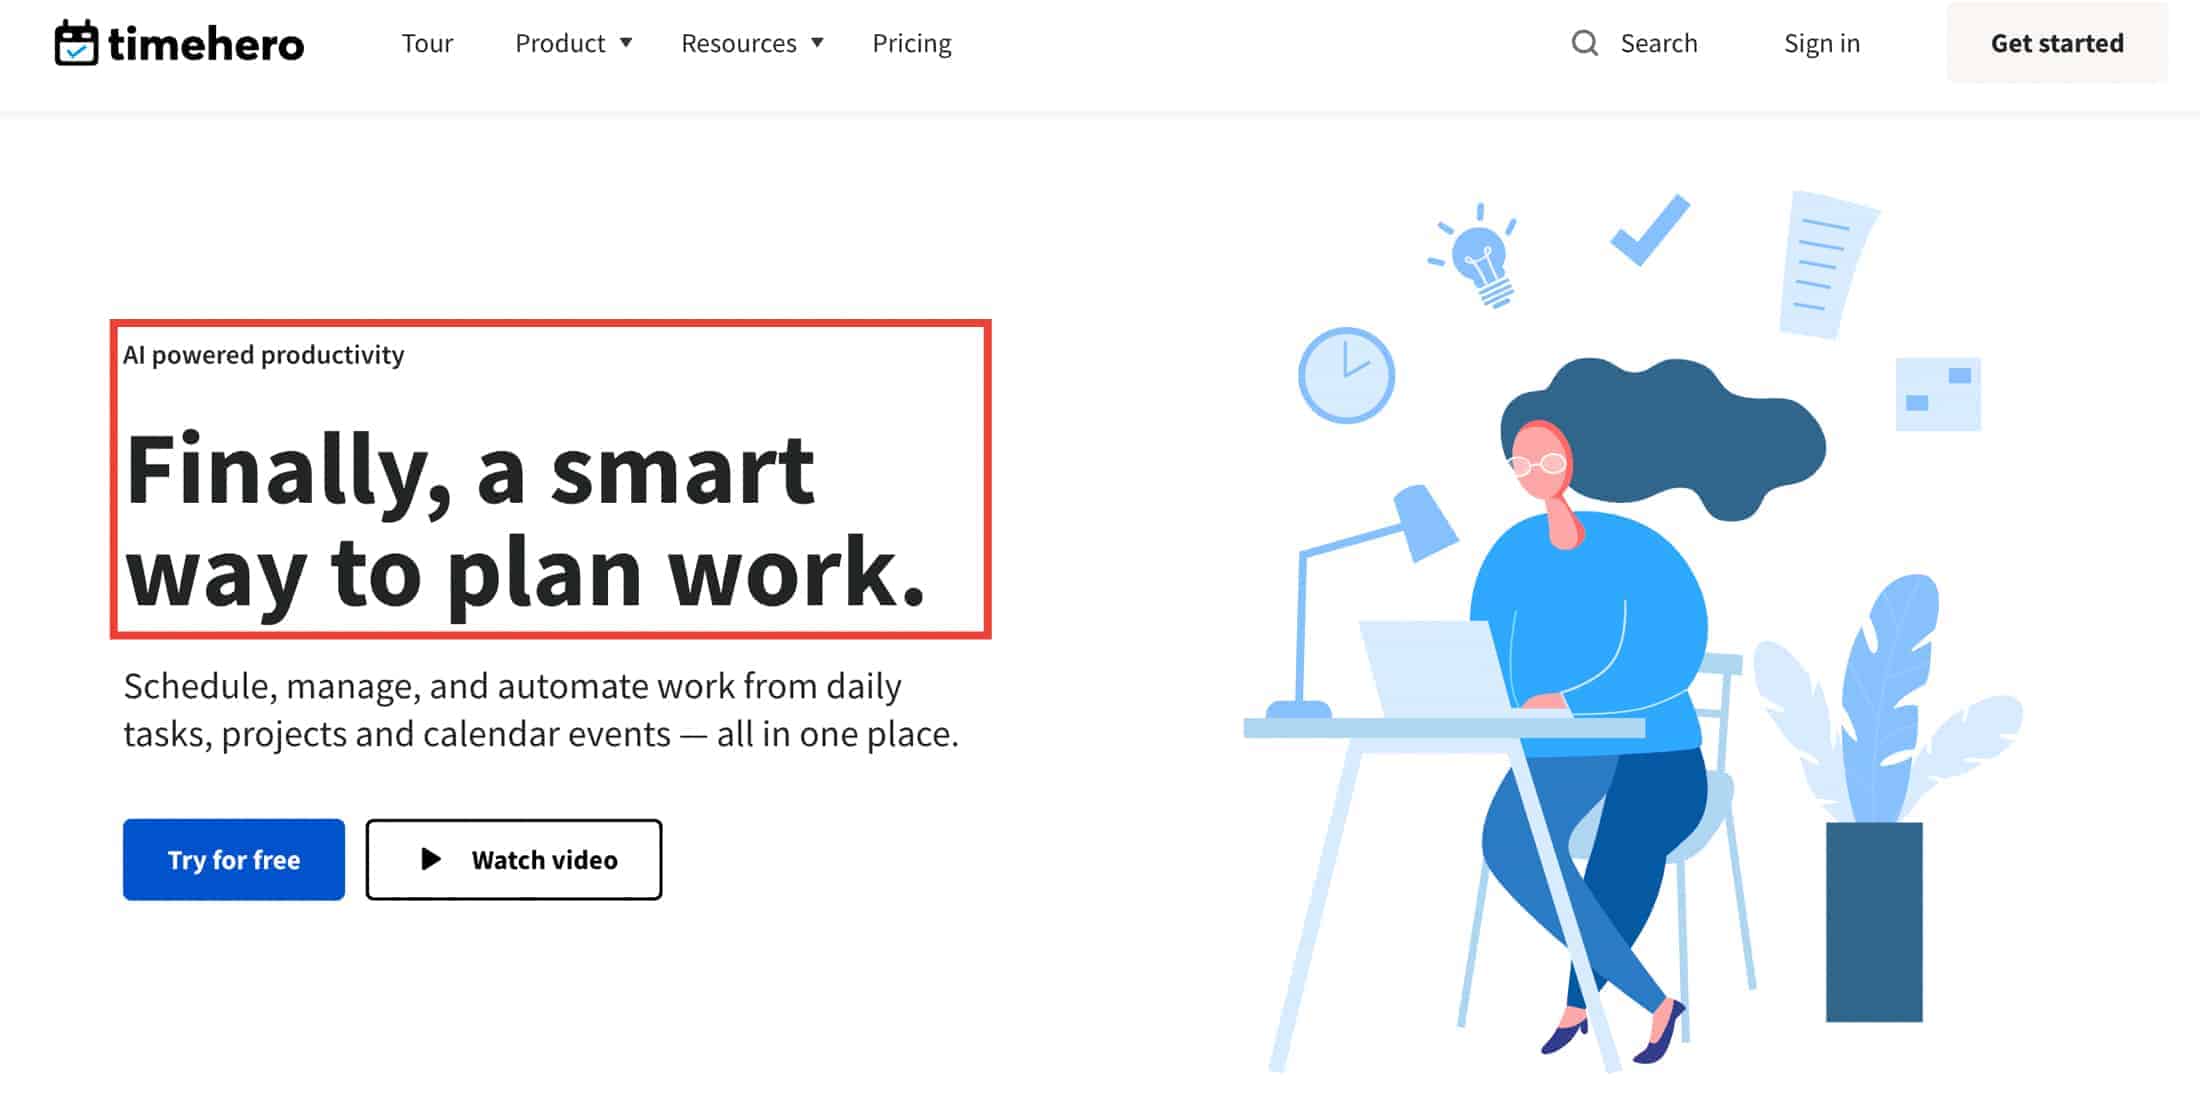Screen dimensions: 2200x1115
Task: Click the Try for free button
Action: (x=235, y=859)
